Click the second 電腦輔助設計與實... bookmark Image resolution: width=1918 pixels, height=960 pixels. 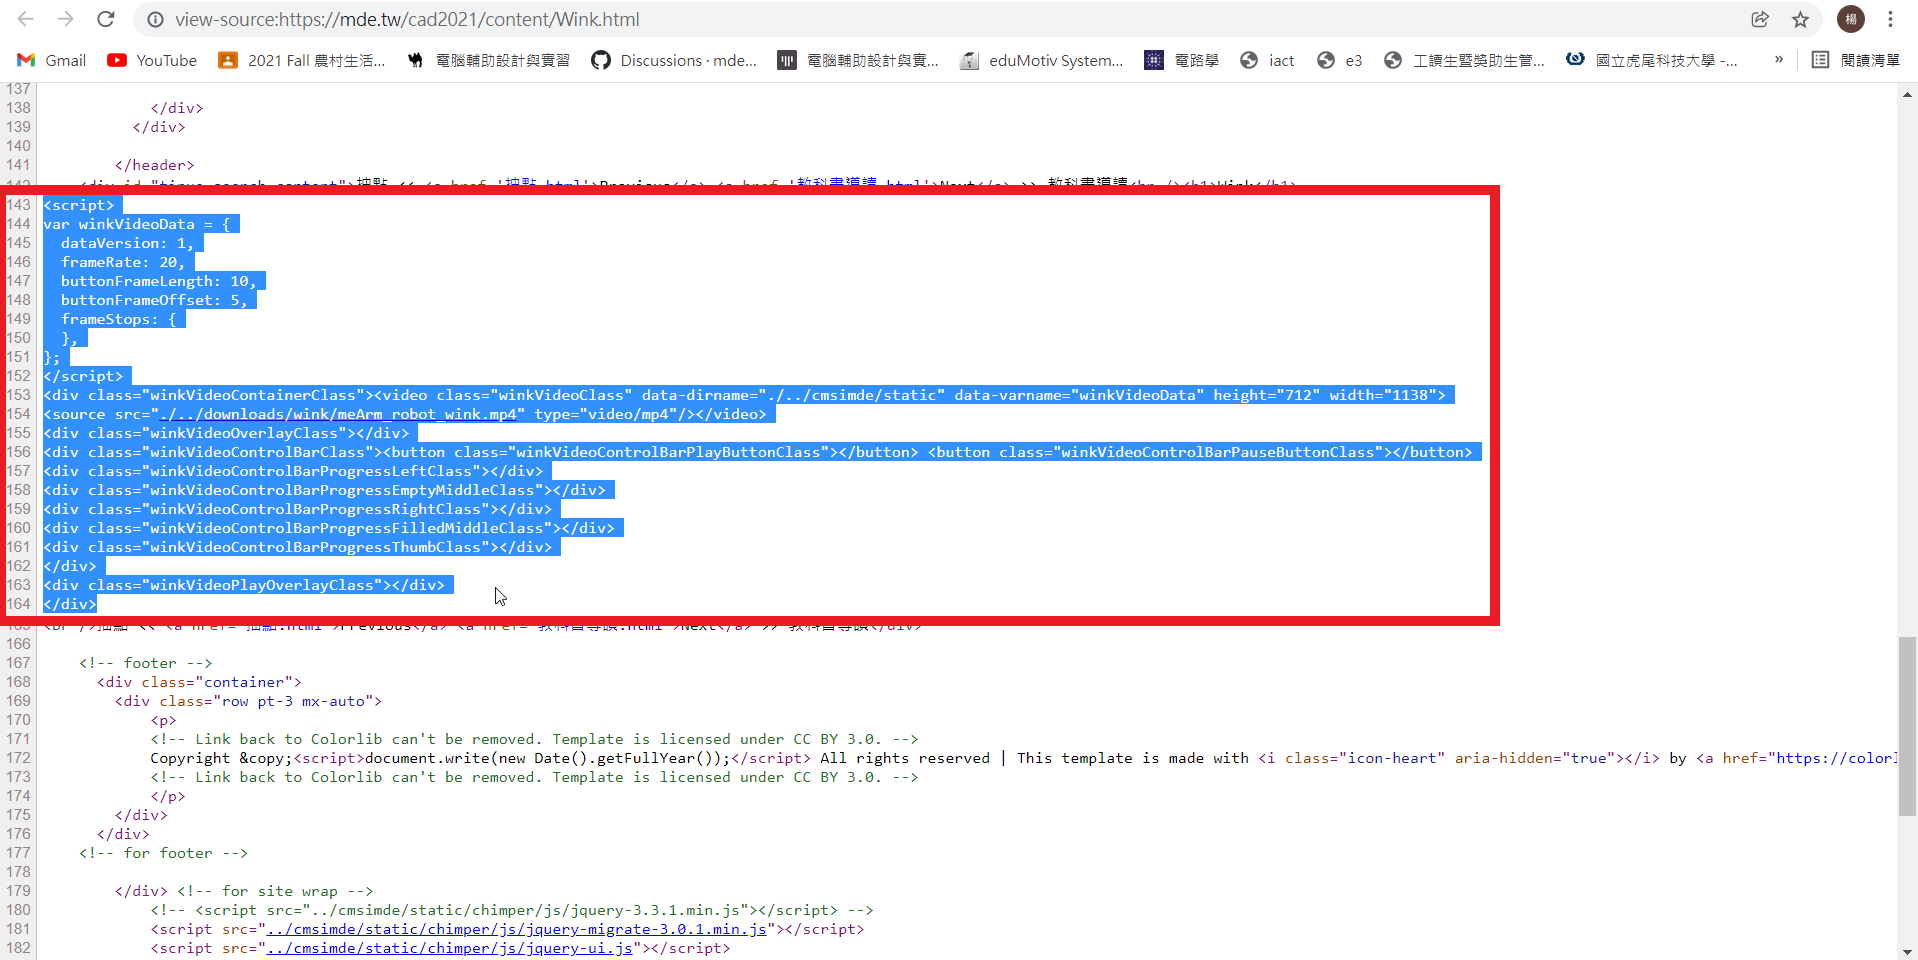pos(859,60)
